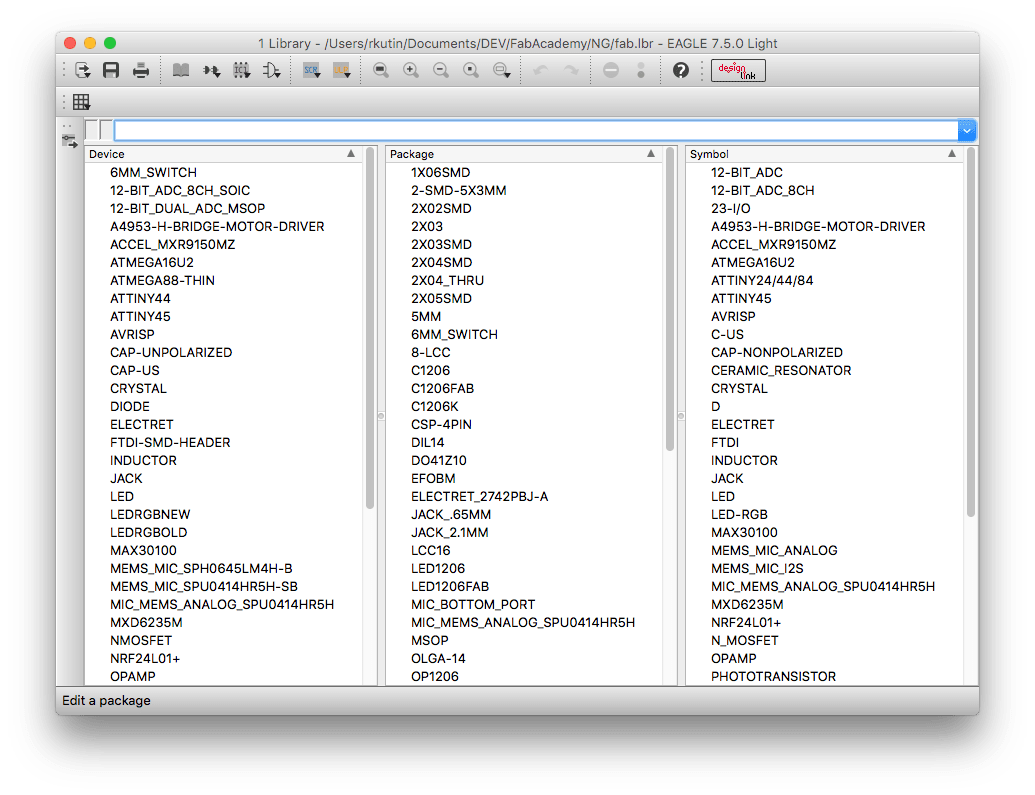The image size is (1035, 795).
Task: Select package 8-LCC
Action: tap(430, 352)
